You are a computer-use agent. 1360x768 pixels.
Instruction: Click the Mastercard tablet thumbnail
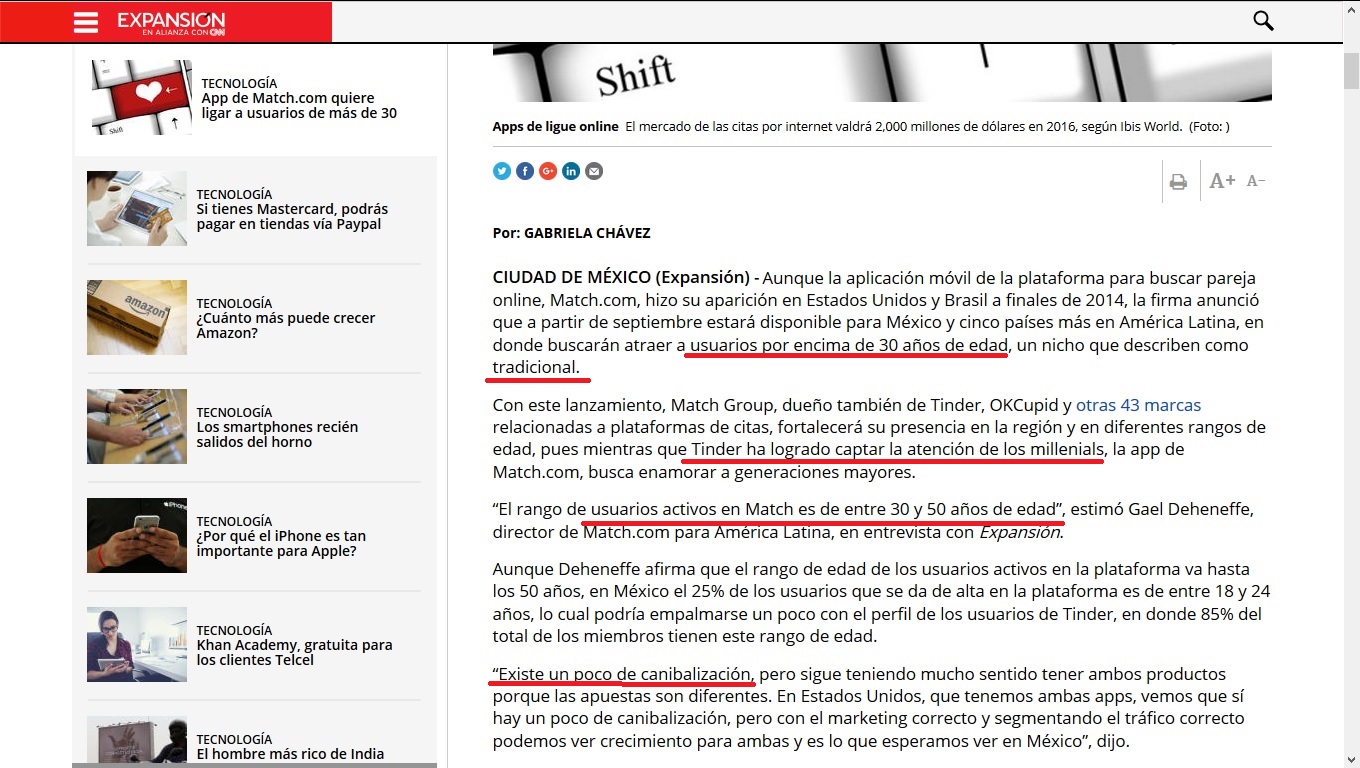[137, 208]
